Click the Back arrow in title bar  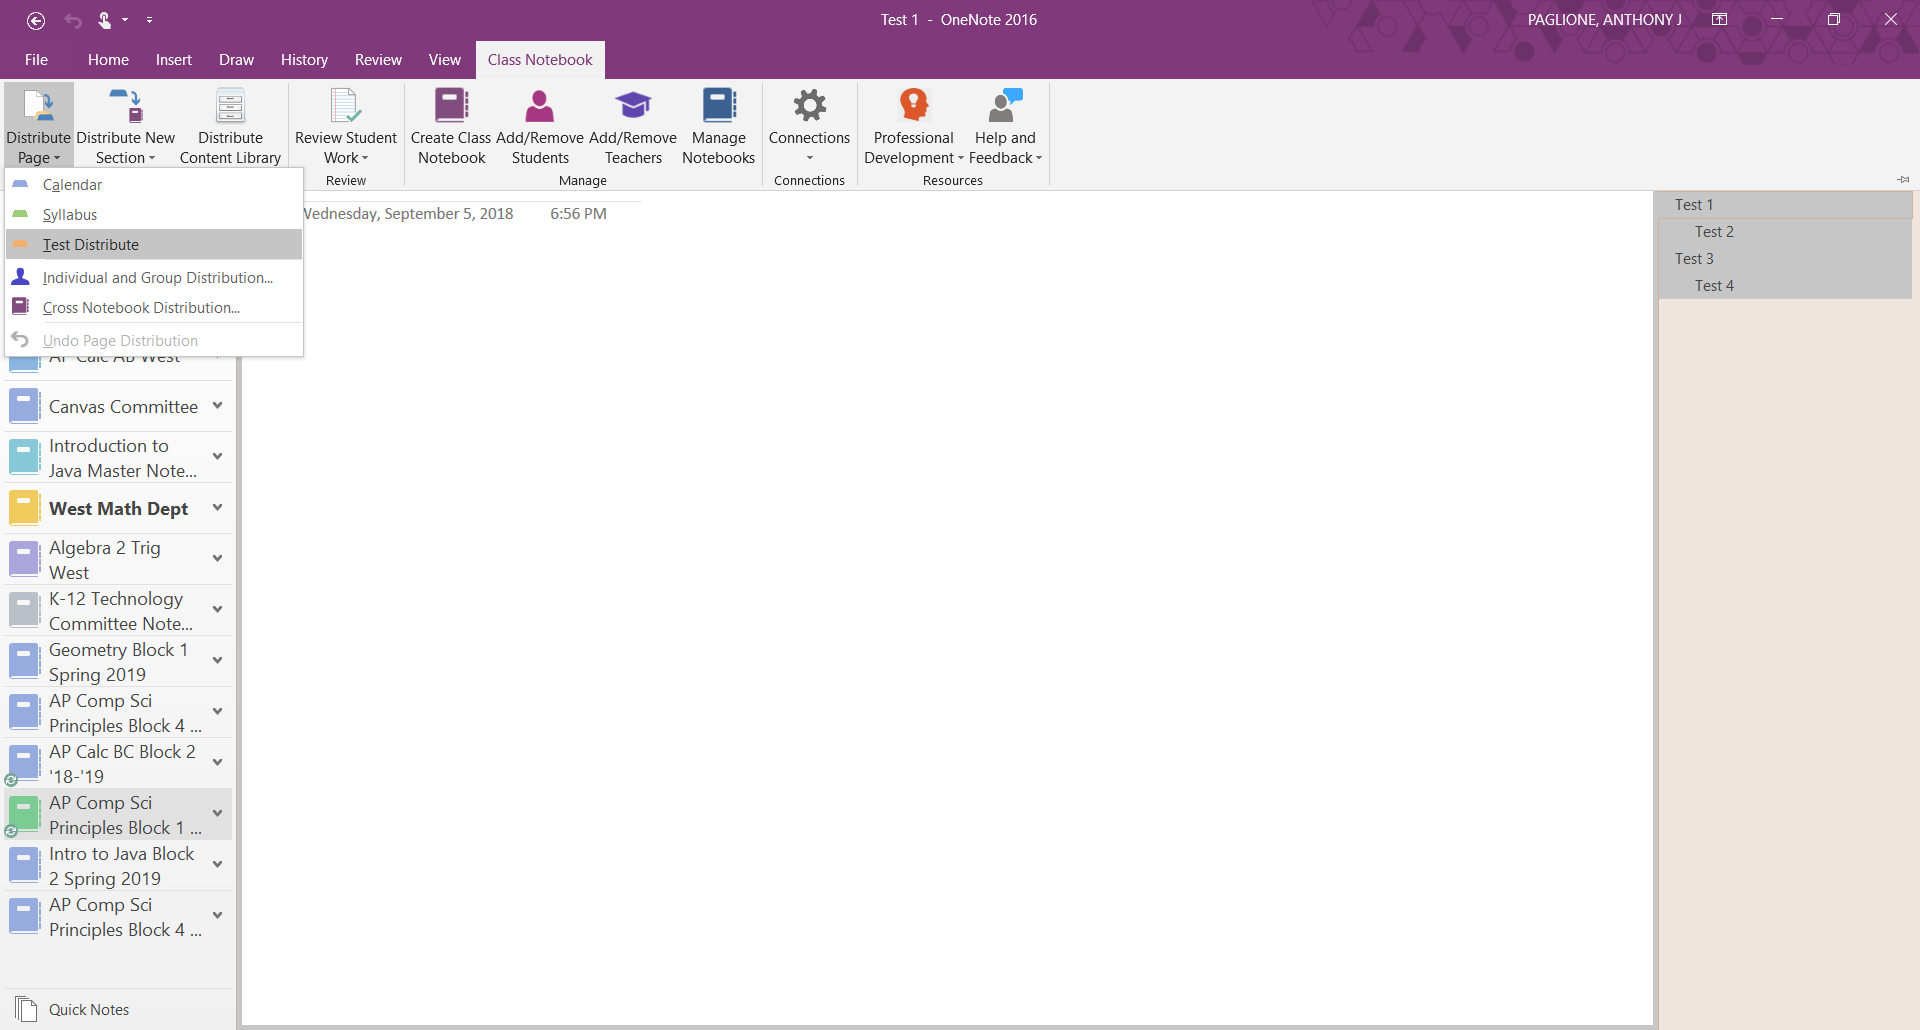pyautogui.click(x=36, y=20)
